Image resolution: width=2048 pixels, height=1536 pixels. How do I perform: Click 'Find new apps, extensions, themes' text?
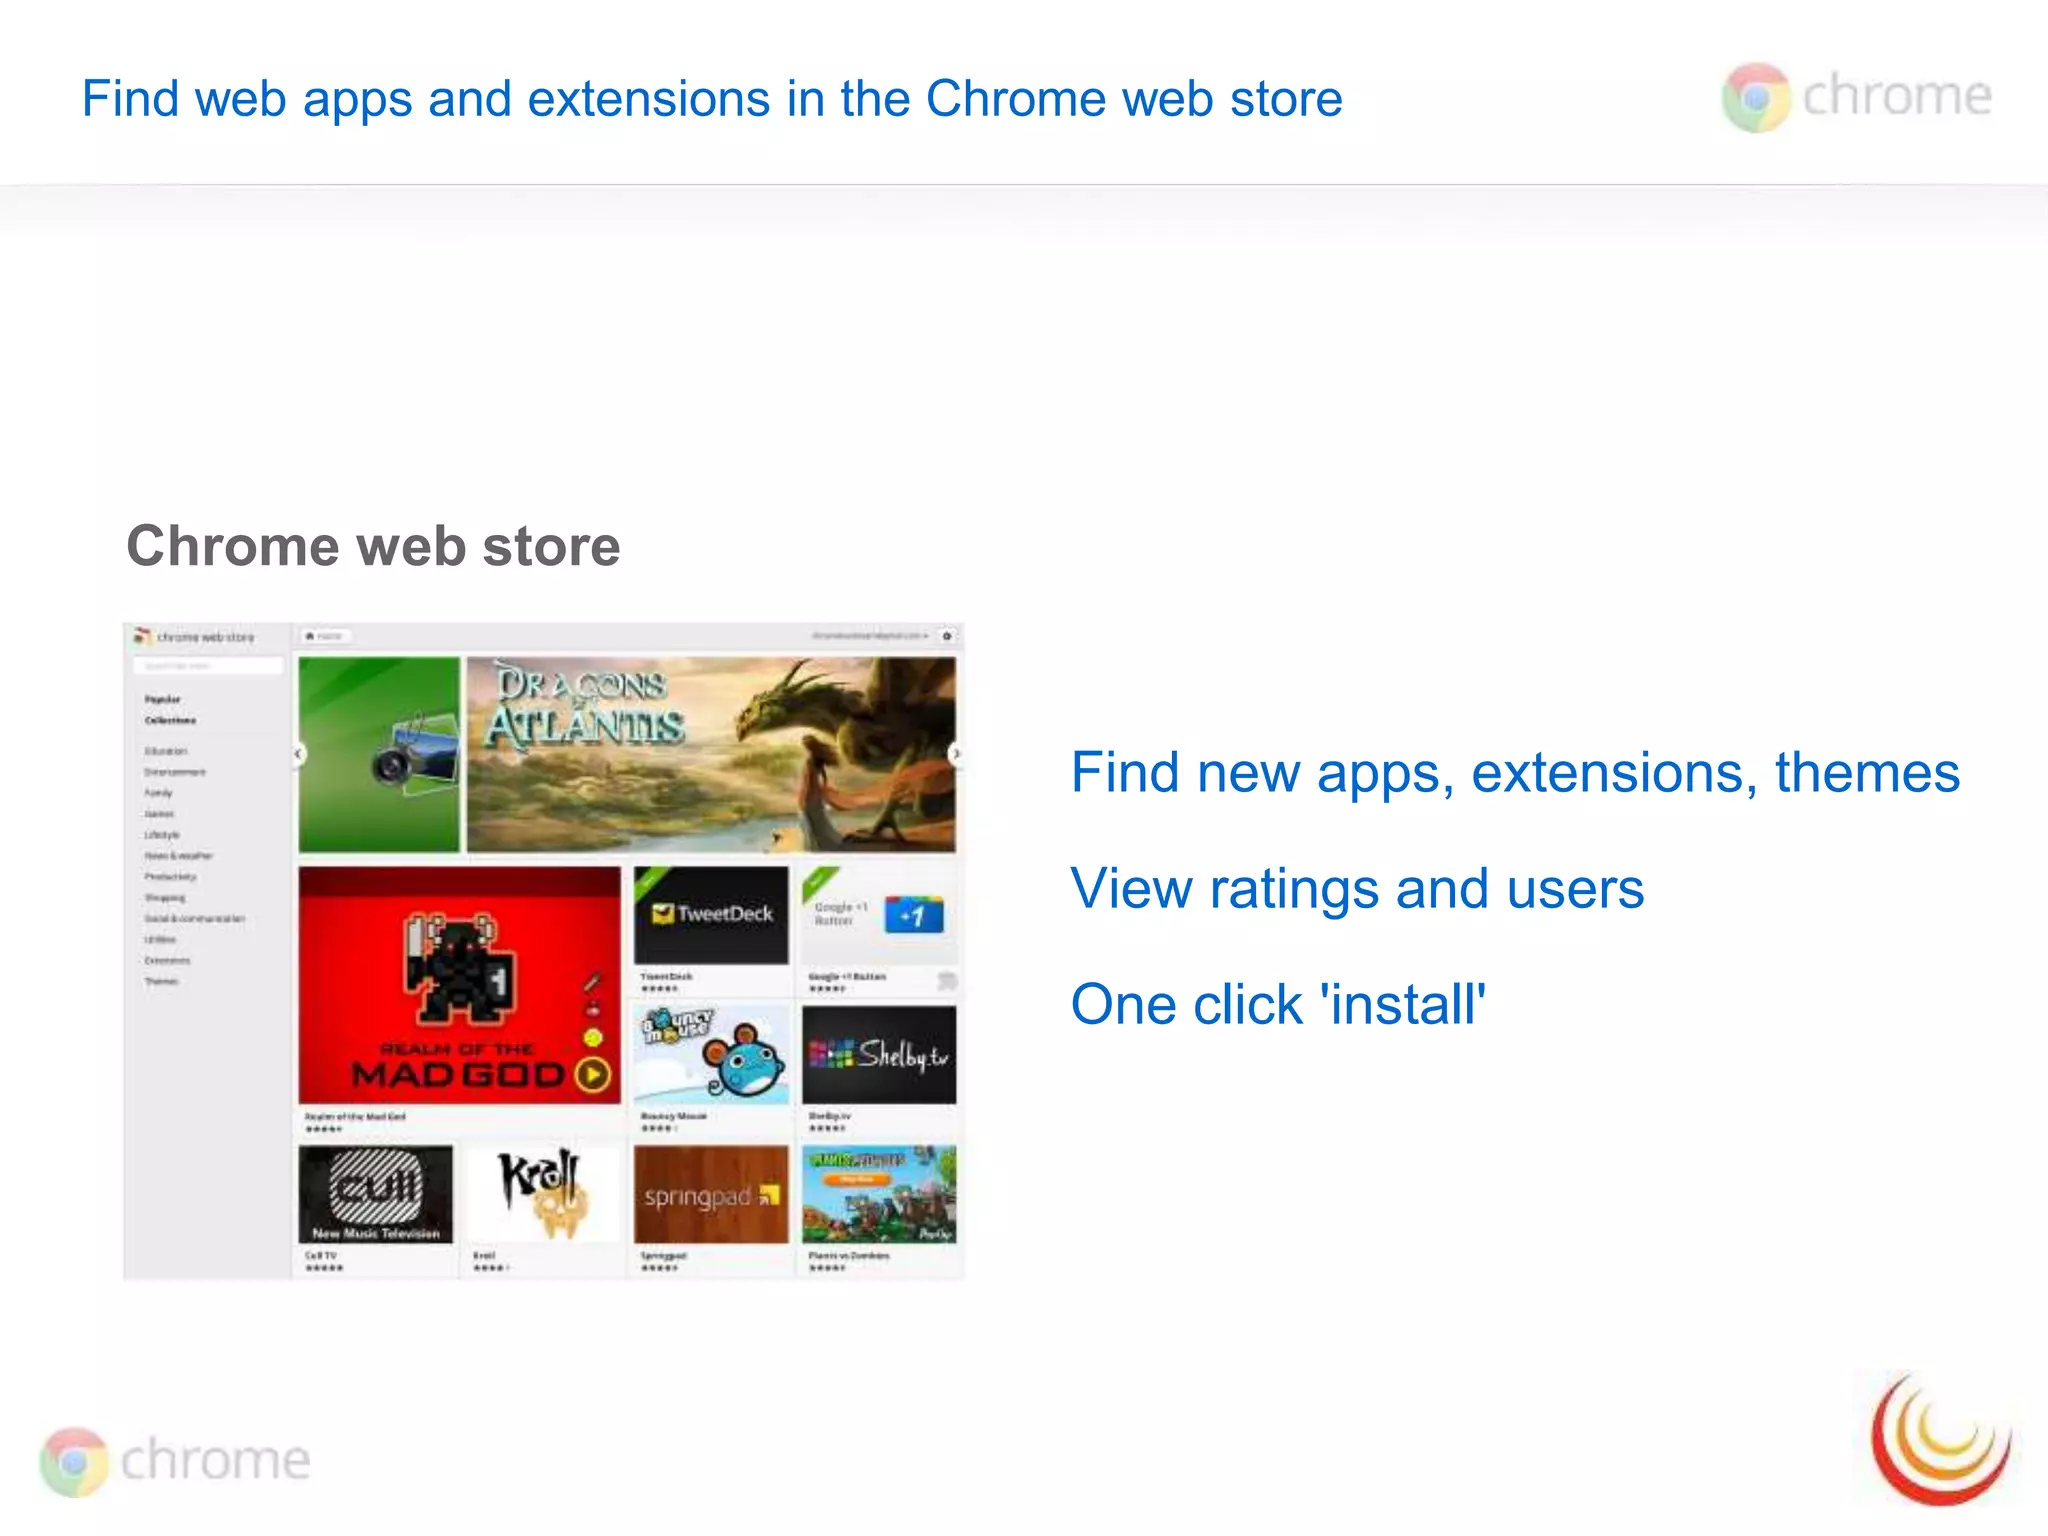point(1515,773)
